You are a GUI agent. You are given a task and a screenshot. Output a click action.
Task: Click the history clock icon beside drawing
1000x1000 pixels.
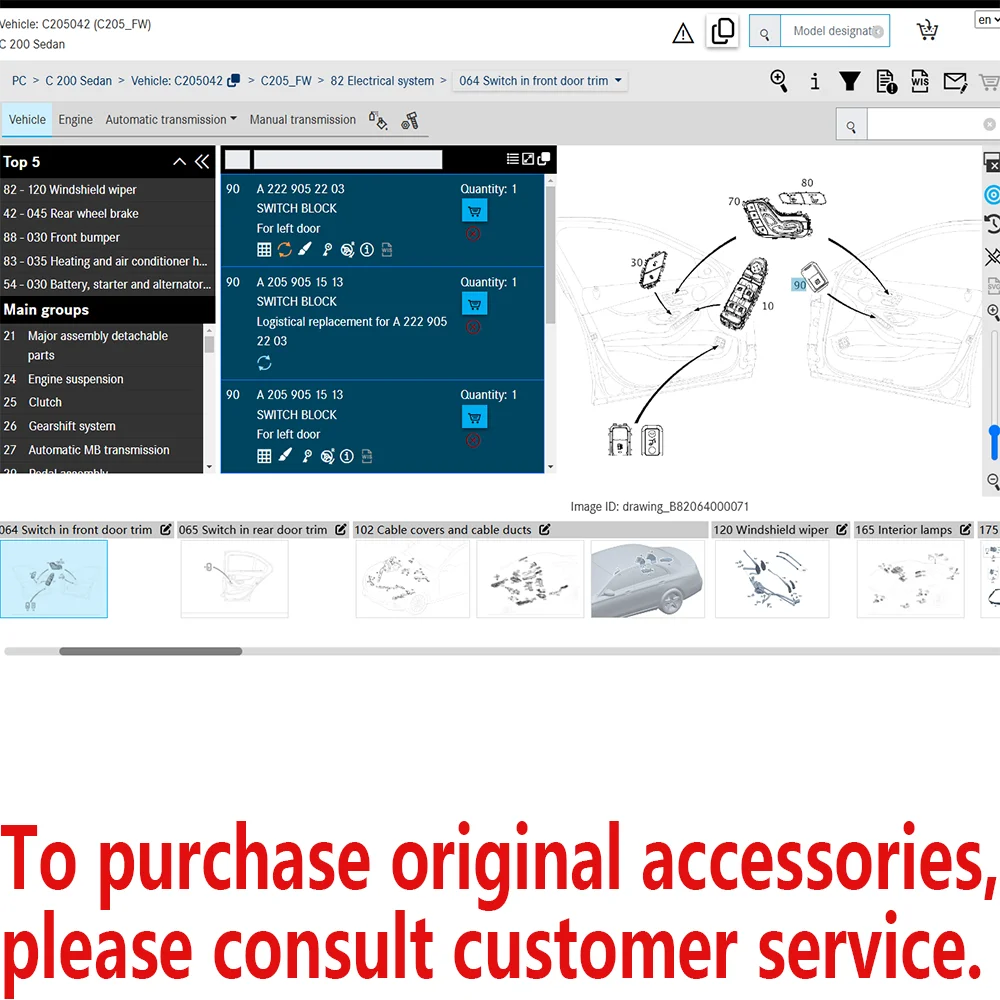coord(992,224)
